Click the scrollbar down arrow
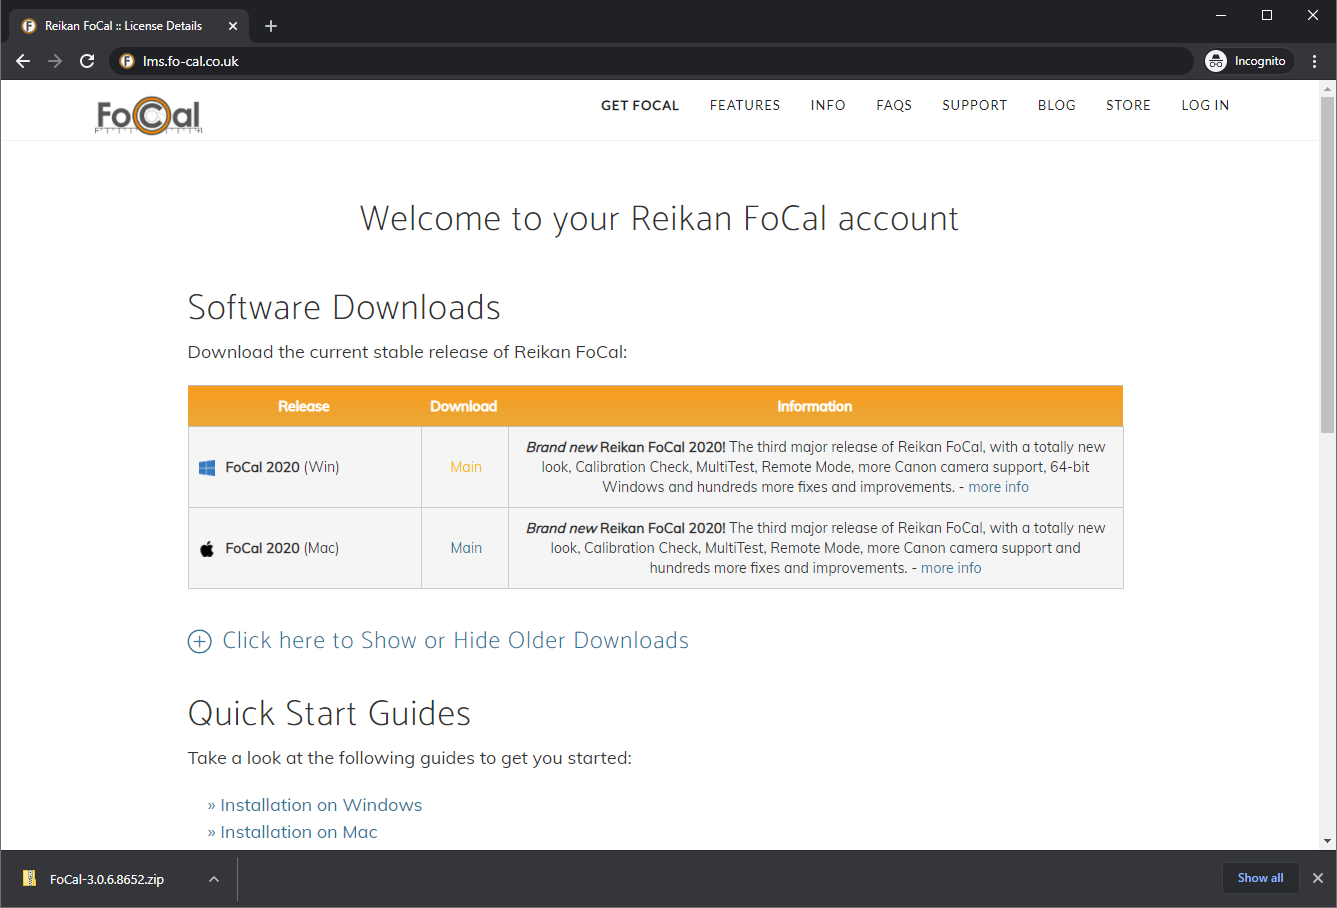The width and height of the screenshot is (1337, 908). pyautogui.click(x=1328, y=842)
